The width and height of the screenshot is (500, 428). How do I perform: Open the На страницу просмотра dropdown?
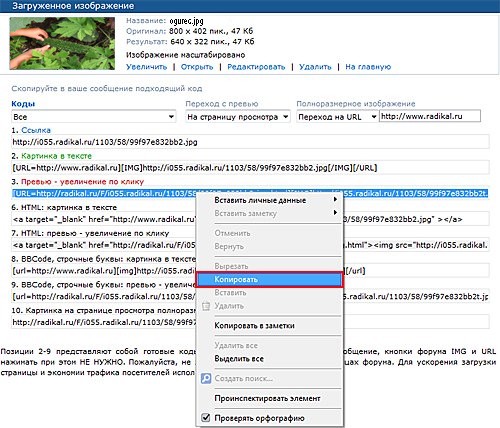[x=238, y=117]
